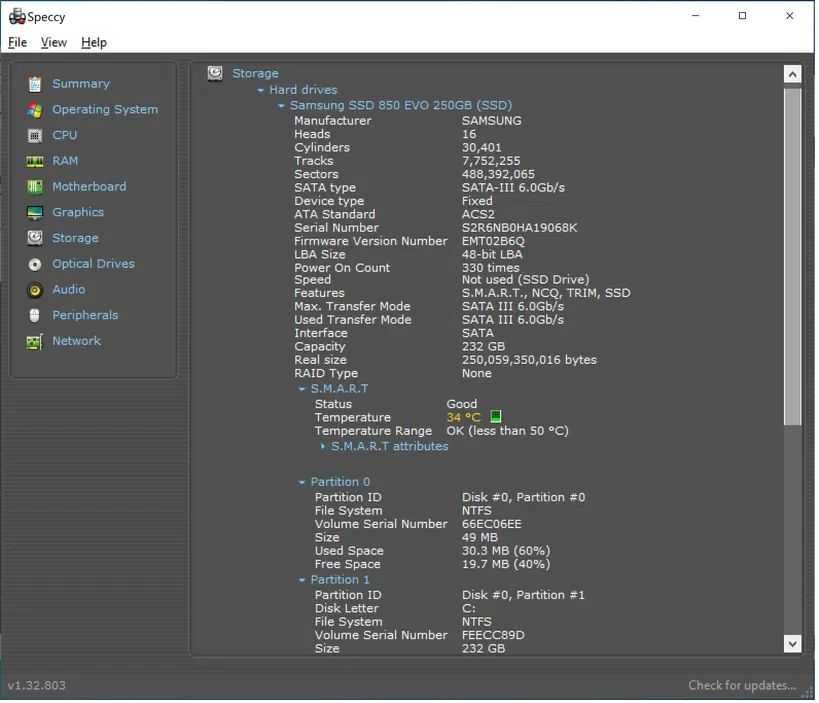Click the Features S.M.A.R.T., NCQ, TRIM, SSD value

546,292
